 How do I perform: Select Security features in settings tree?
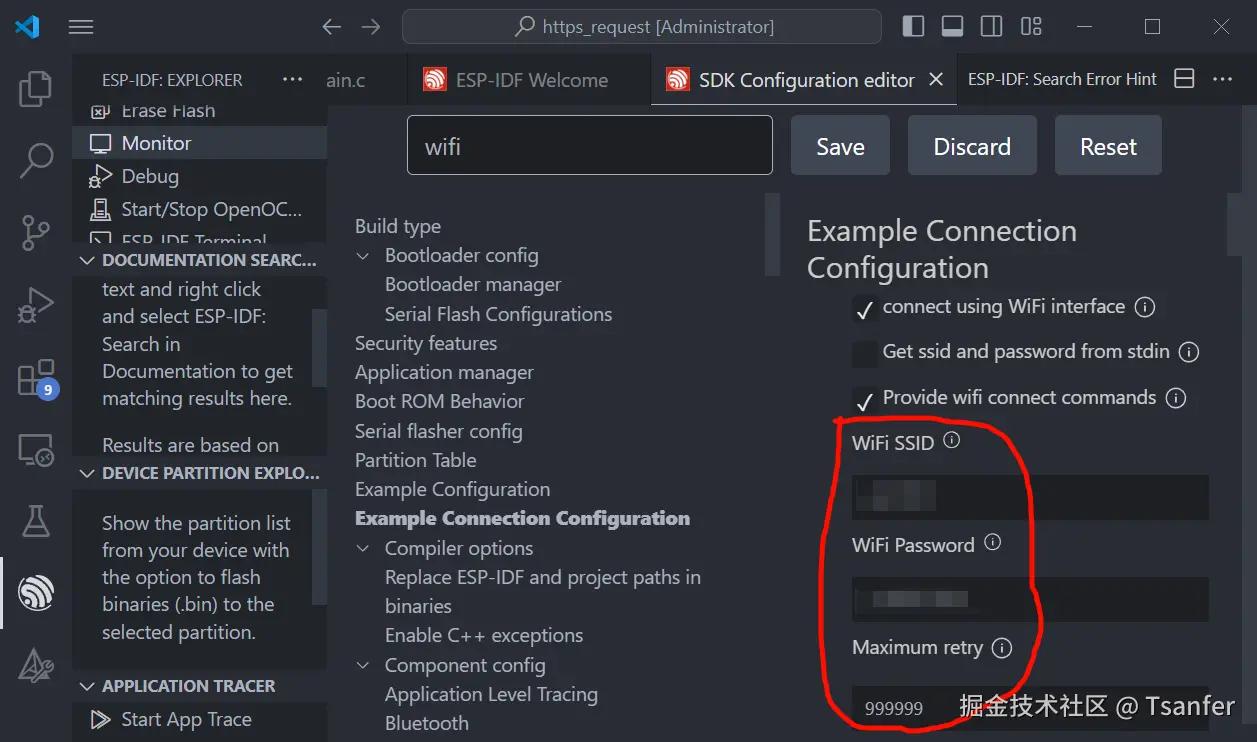coord(426,343)
